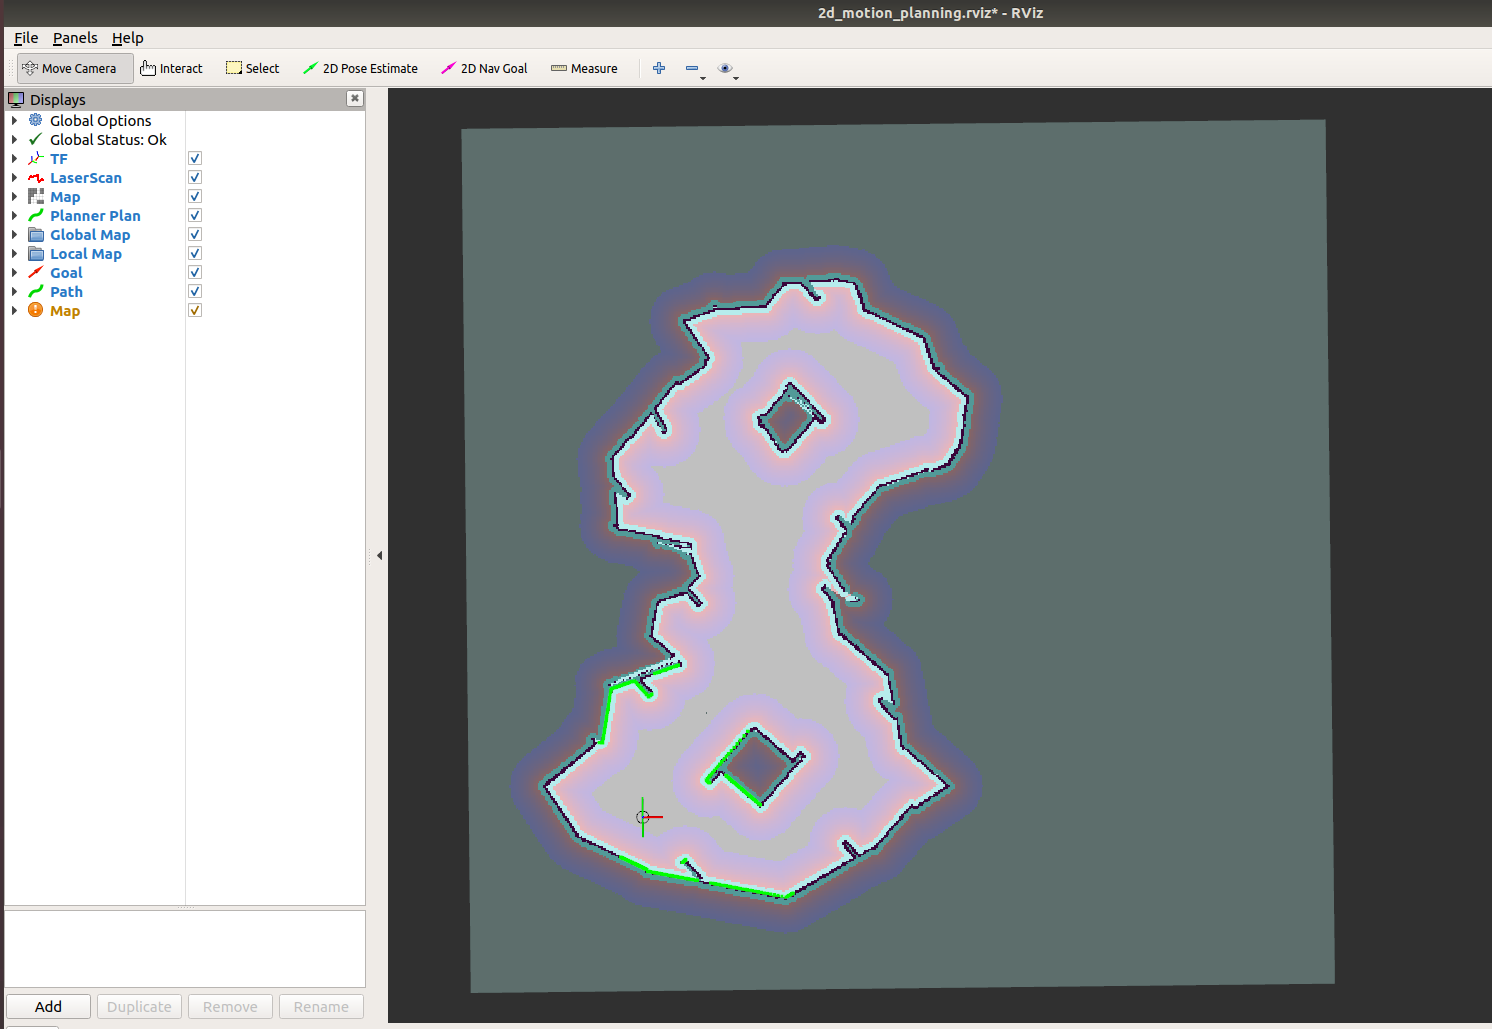Disable the Goal display checkbox

pos(195,272)
